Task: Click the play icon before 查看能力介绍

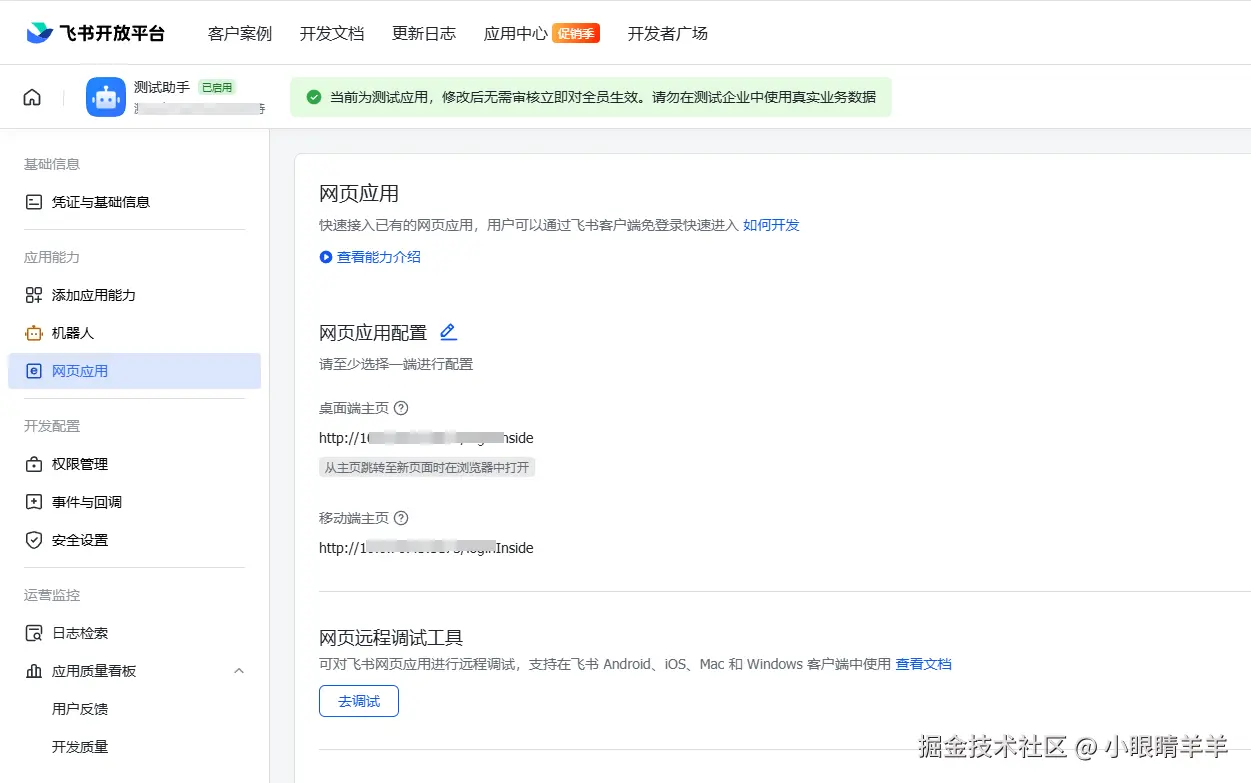Action: pyautogui.click(x=325, y=257)
